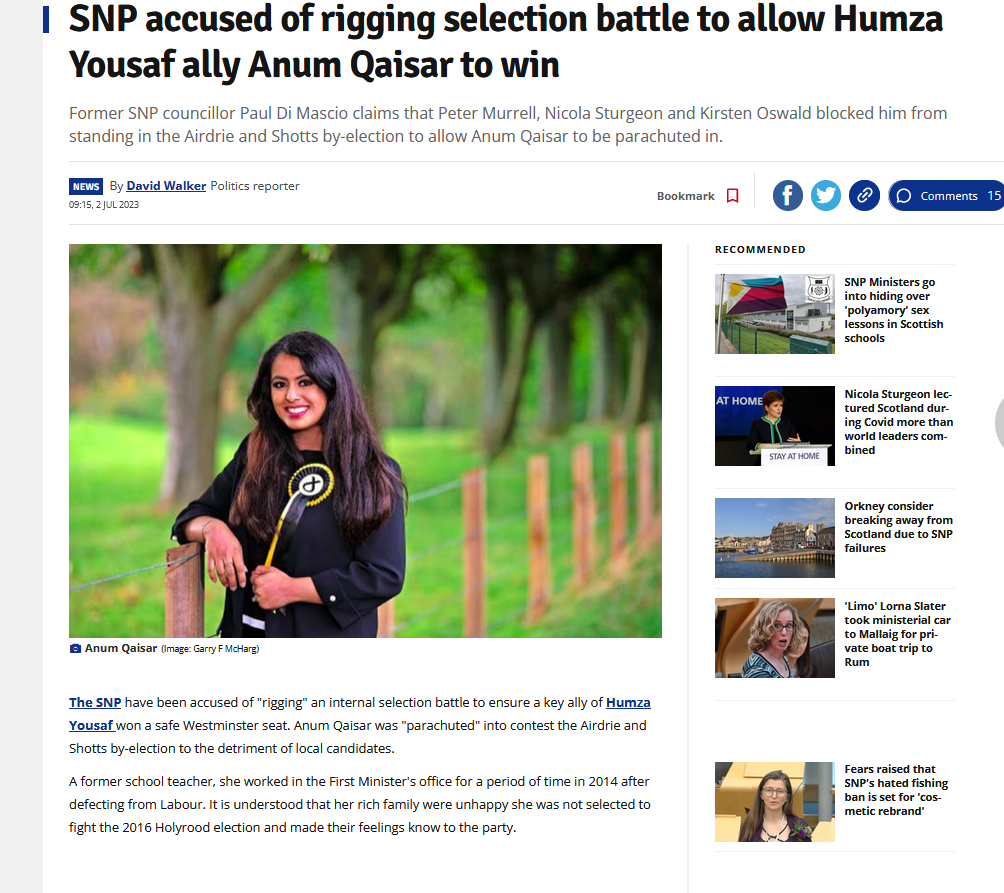Open fishing ban story thumbnail
The image size is (1004, 893).
click(775, 801)
